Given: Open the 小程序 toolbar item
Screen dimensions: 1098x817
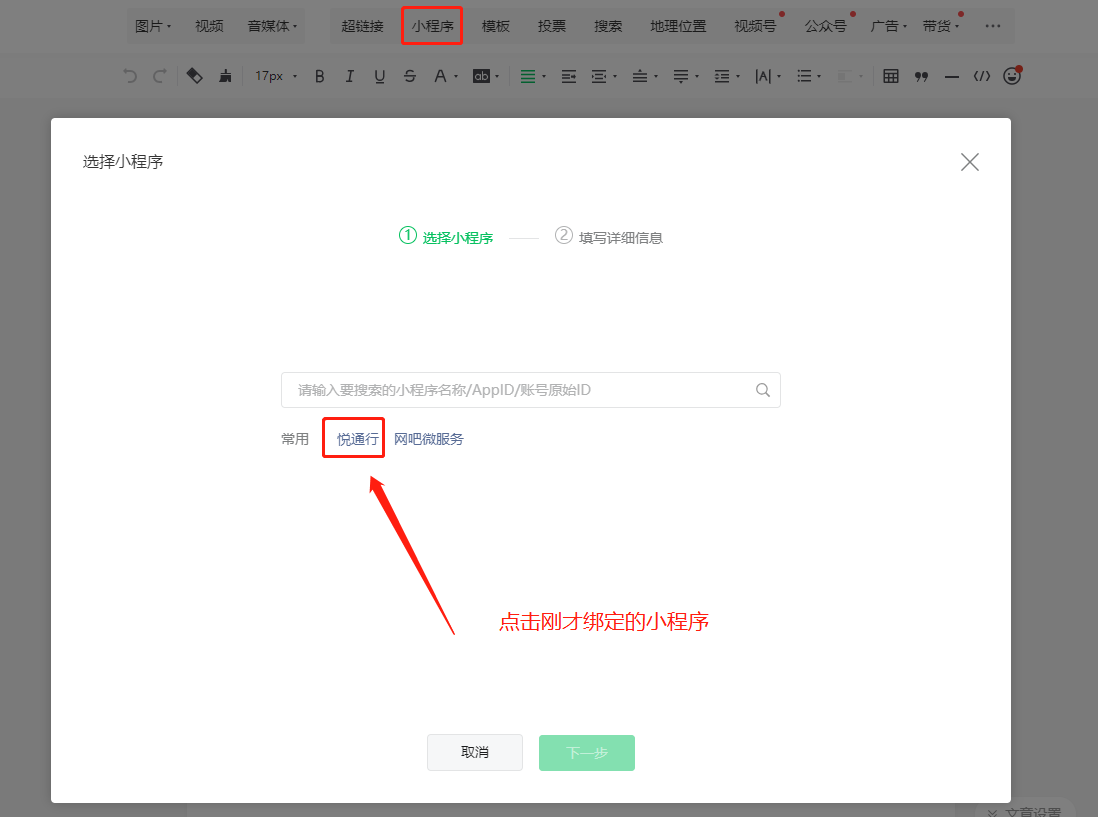Looking at the screenshot, I should (x=432, y=26).
